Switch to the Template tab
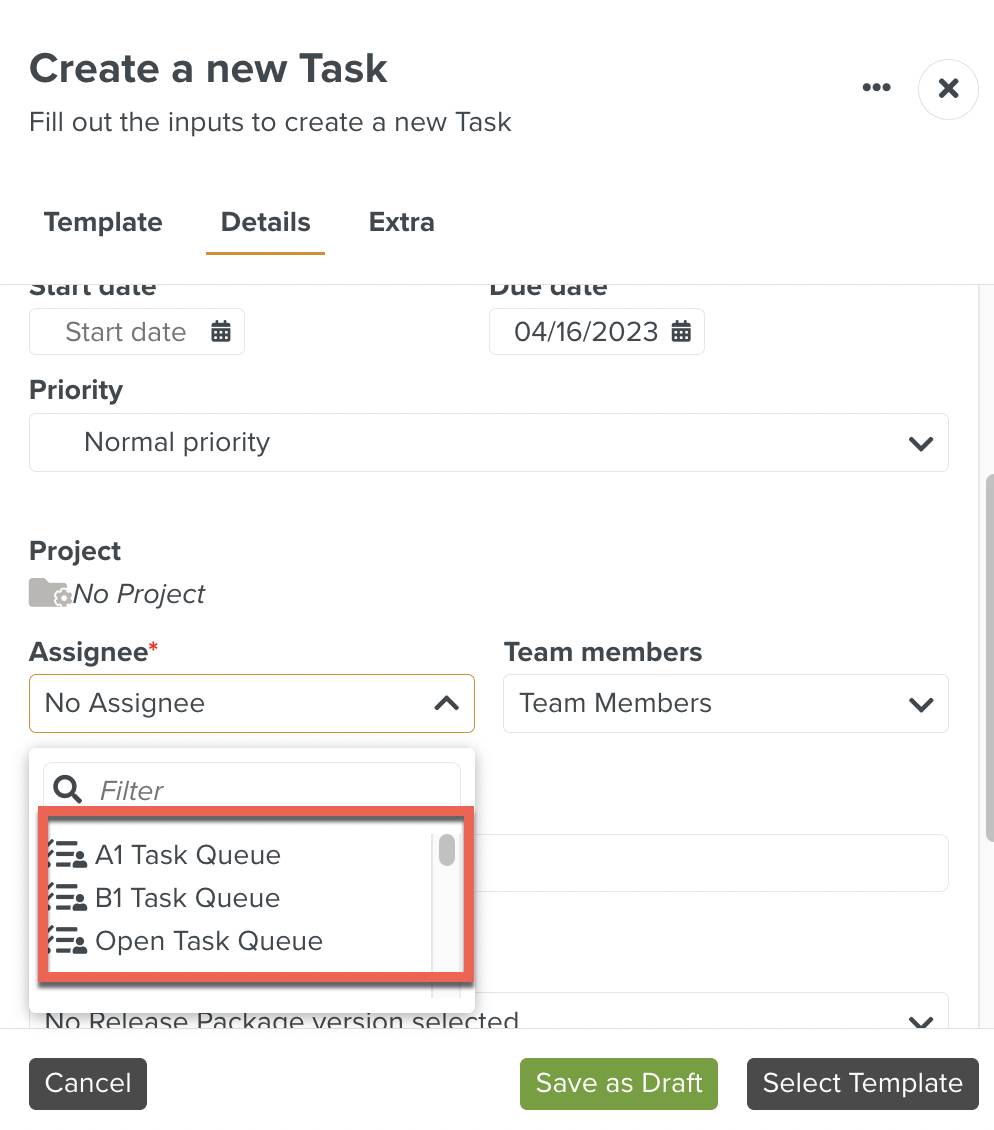The width and height of the screenshot is (994, 1130). [103, 222]
